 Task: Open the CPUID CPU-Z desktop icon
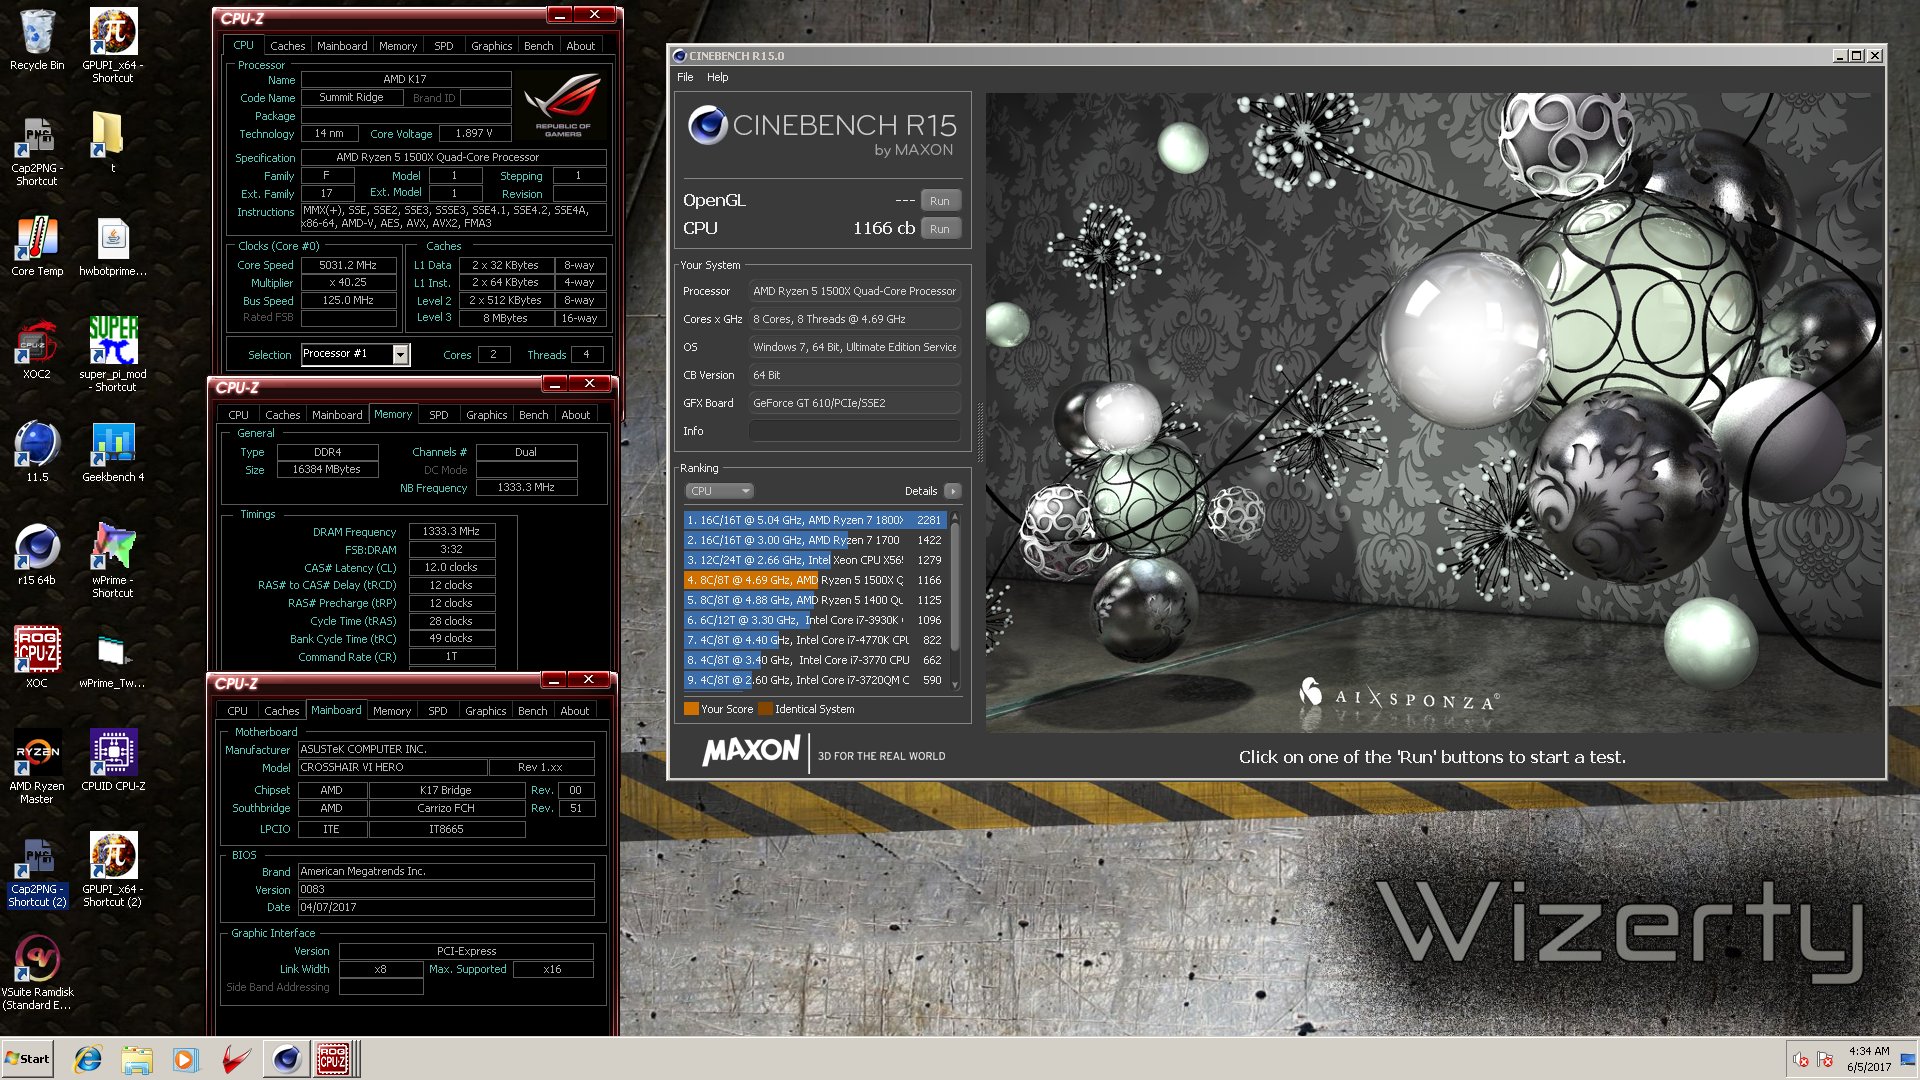[x=113, y=761]
